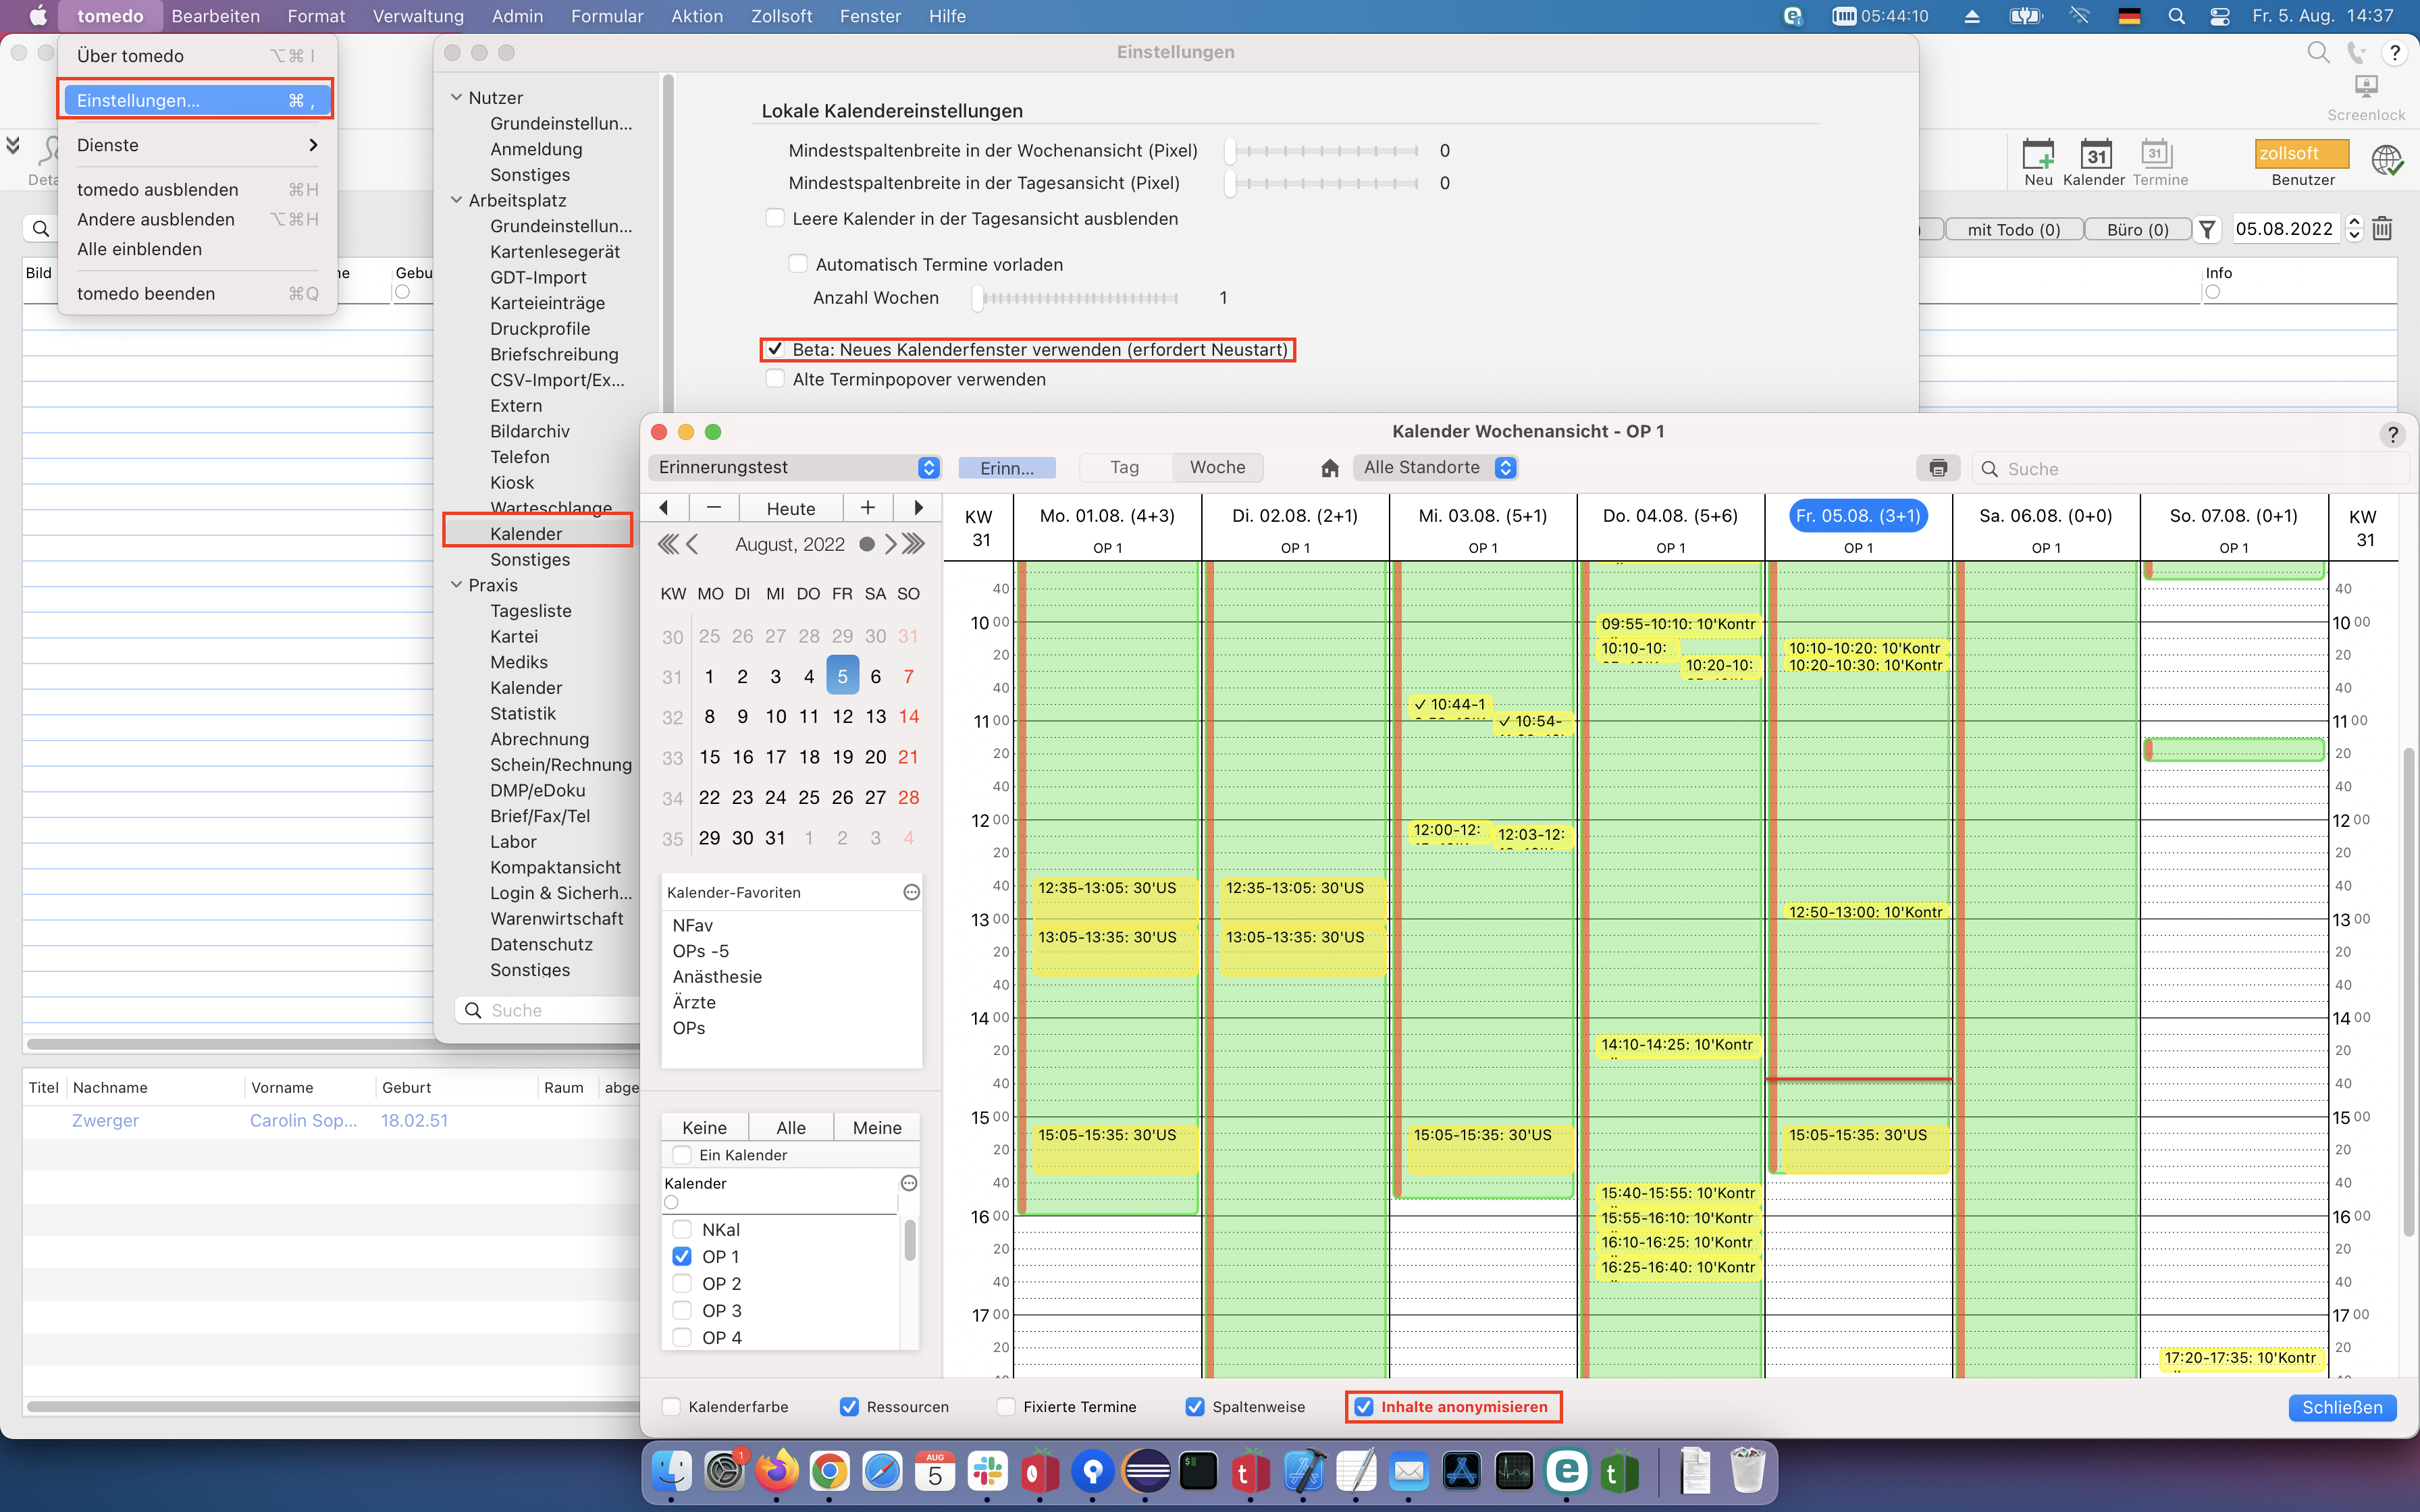Enable the Fixierte Termine checkbox
This screenshot has width=2420, height=1512.
tap(1006, 1407)
